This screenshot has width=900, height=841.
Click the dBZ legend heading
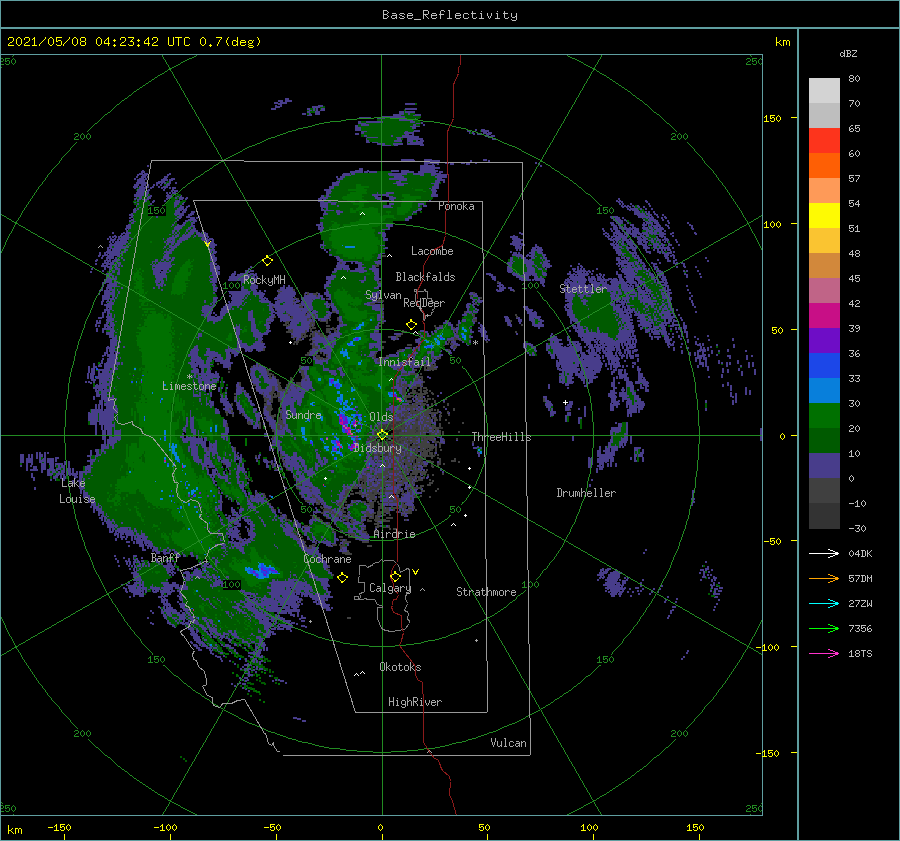click(x=848, y=53)
